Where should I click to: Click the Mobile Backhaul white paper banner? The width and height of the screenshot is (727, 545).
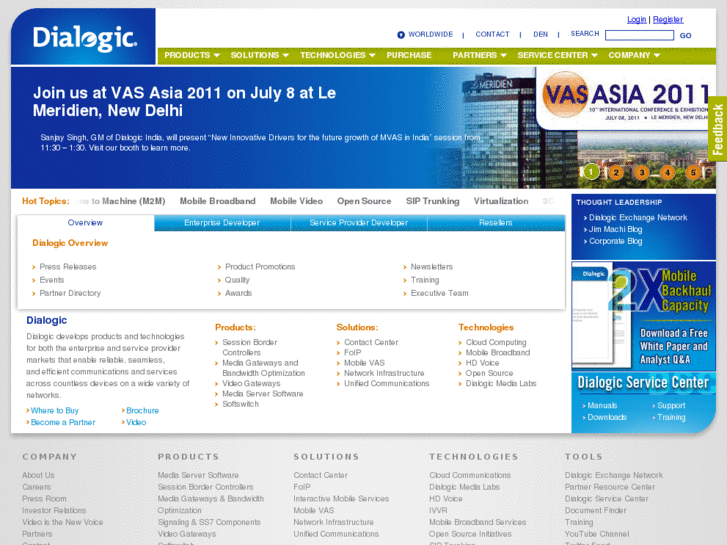pos(644,316)
